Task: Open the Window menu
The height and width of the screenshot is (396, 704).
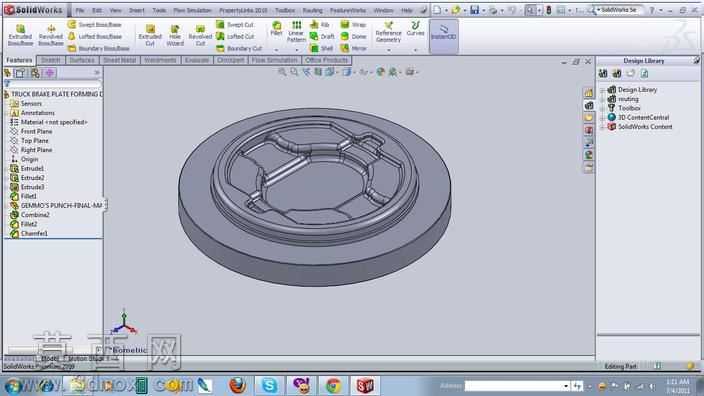Action: point(383,10)
